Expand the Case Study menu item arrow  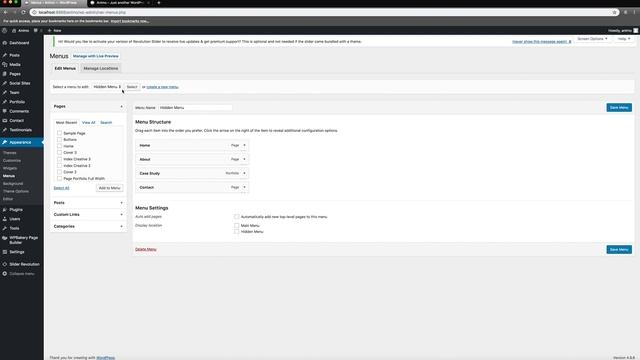(244, 173)
